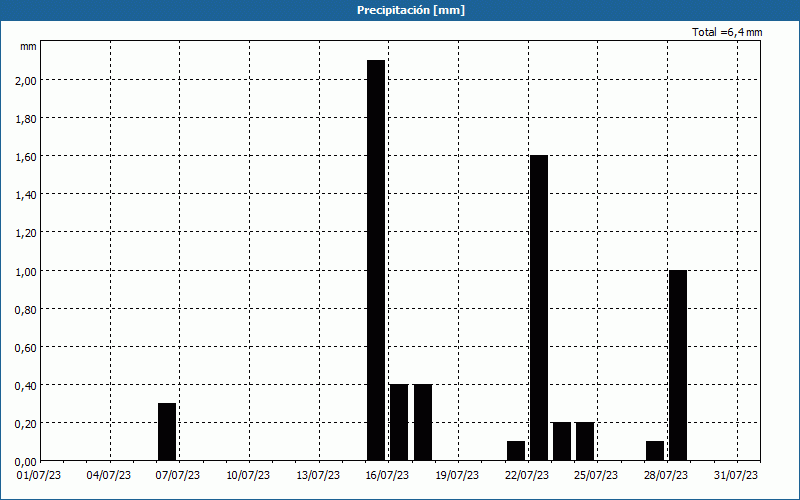
Task: Click the 1,80 y-axis value
Action: 26,119
